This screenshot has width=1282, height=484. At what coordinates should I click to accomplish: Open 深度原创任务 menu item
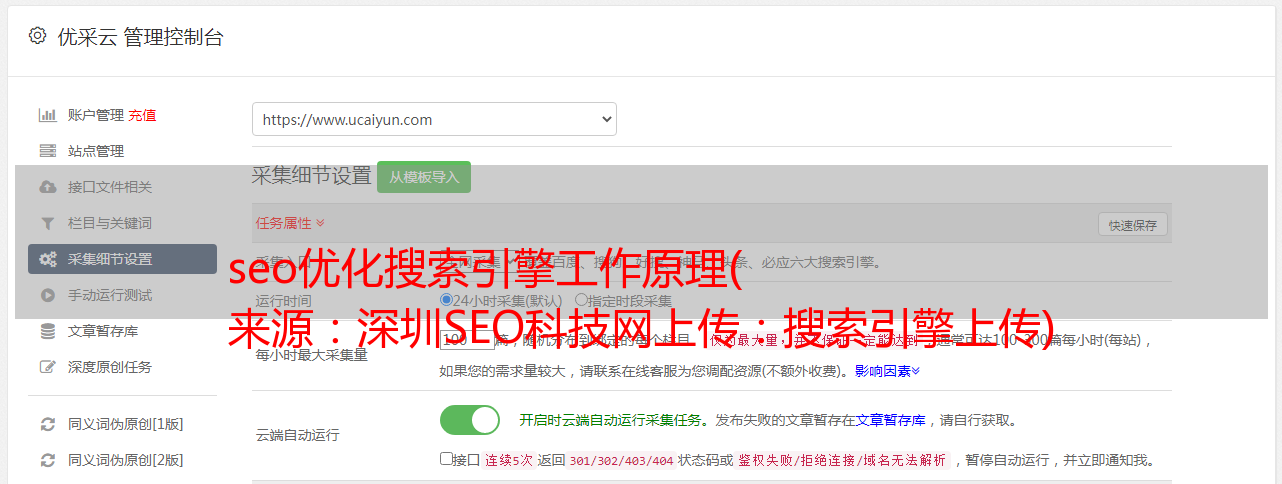[110, 367]
